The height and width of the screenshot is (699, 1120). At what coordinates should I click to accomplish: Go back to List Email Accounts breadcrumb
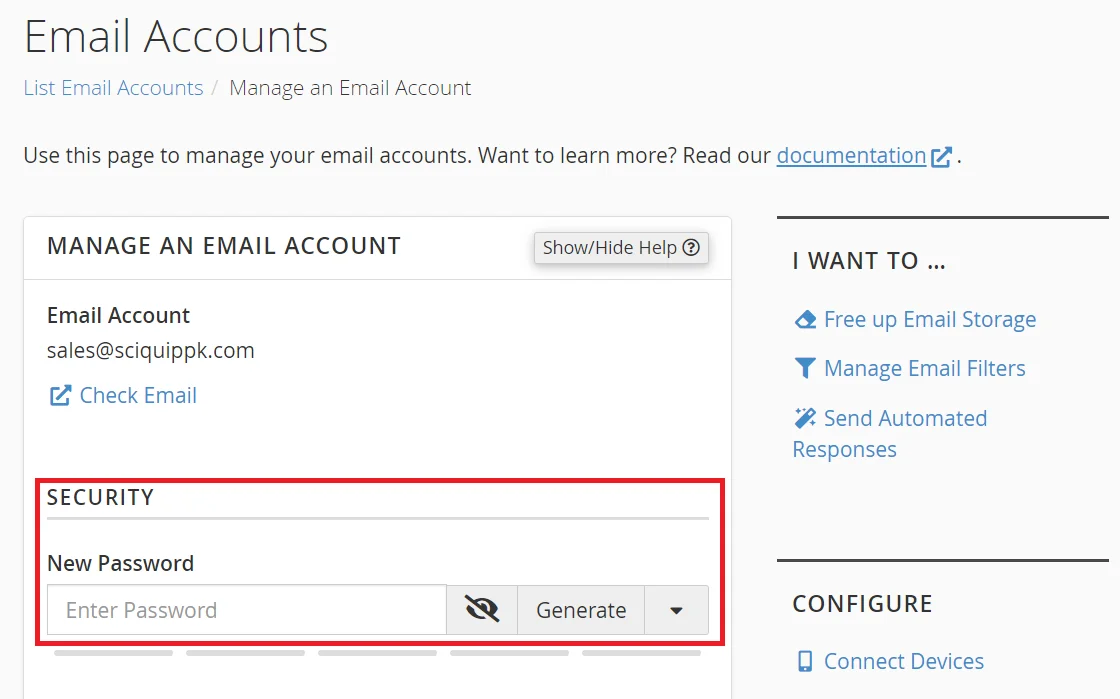pos(113,88)
